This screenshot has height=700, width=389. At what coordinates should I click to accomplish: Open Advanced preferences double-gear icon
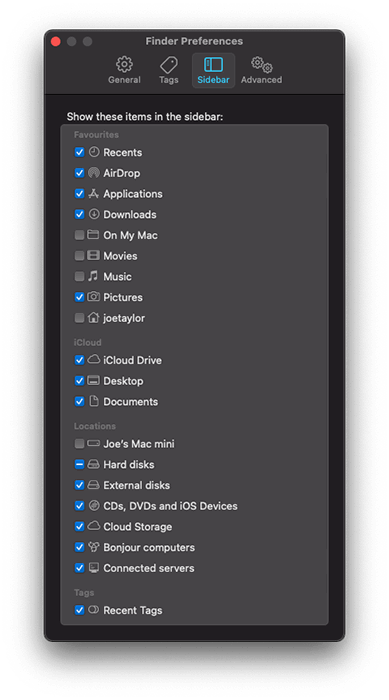tap(262, 64)
